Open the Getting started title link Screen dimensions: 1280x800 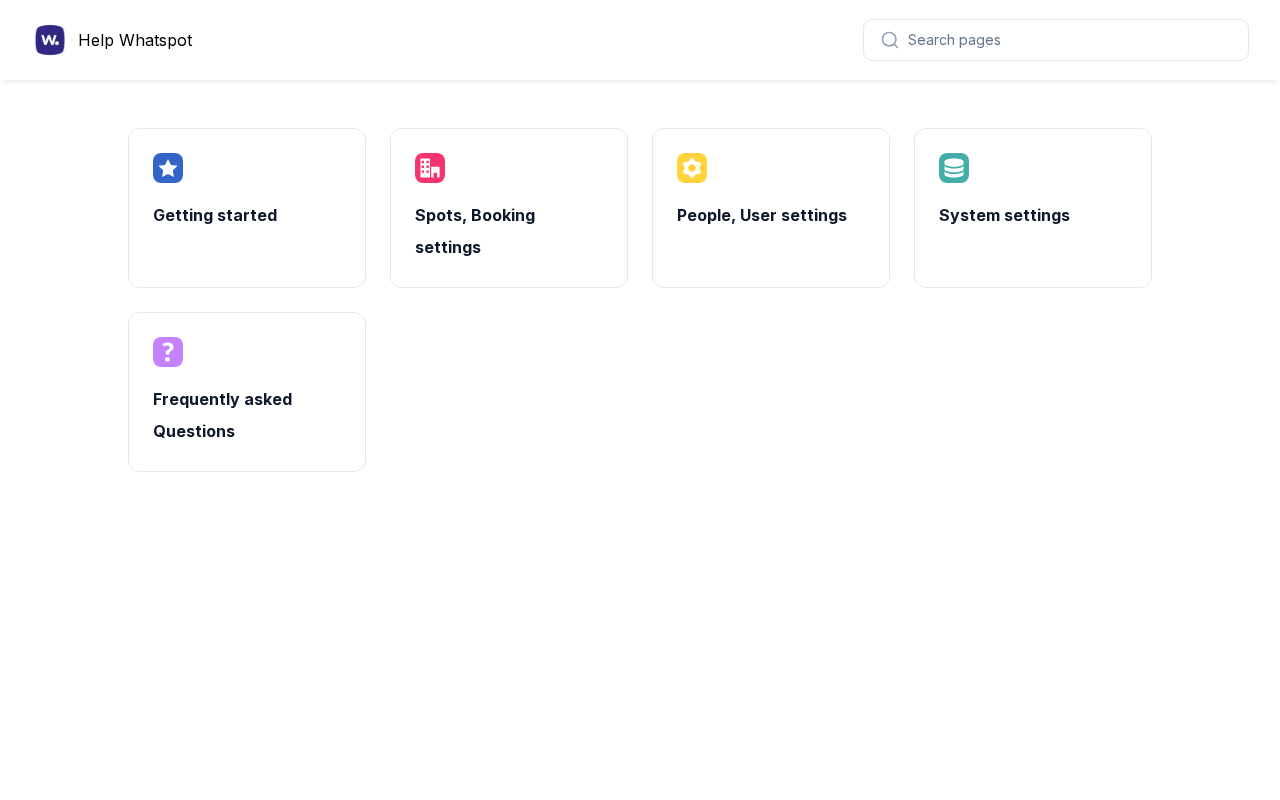click(215, 215)
